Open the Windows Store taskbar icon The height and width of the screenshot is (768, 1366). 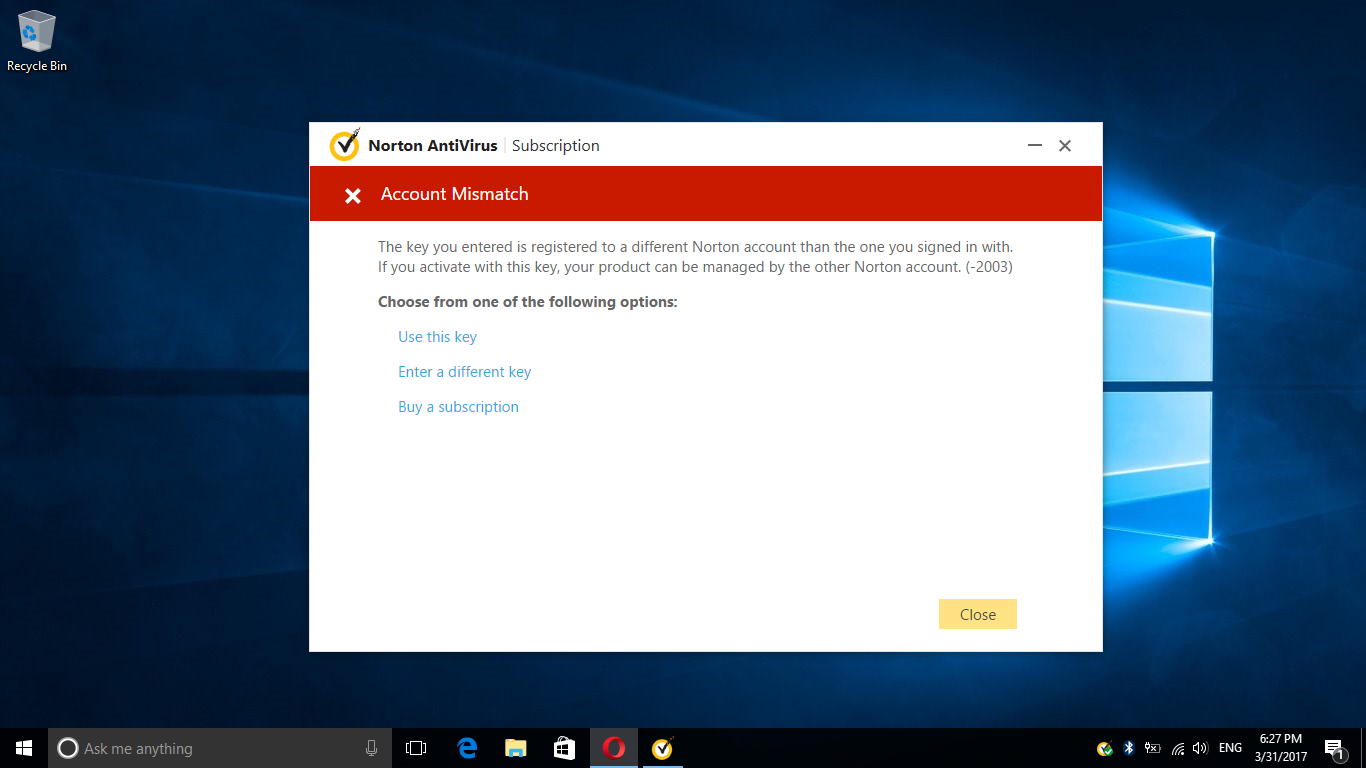[x=564, y=748]
